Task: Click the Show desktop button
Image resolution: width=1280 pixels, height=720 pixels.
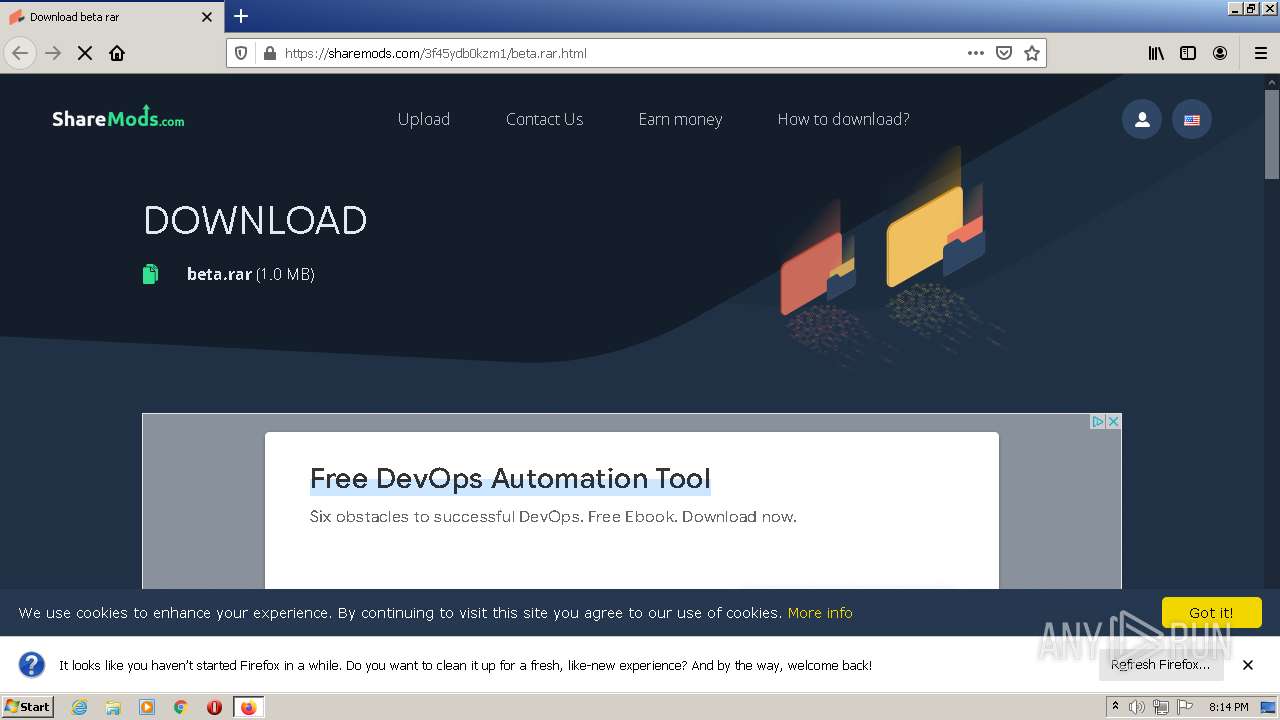Action: [1270, 707]
